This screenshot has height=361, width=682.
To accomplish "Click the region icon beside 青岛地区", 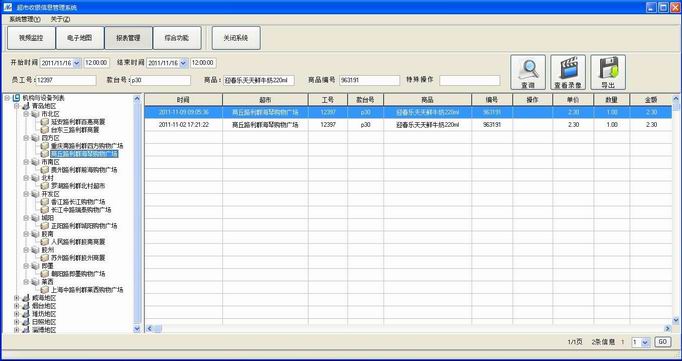I will click(26, 106).
